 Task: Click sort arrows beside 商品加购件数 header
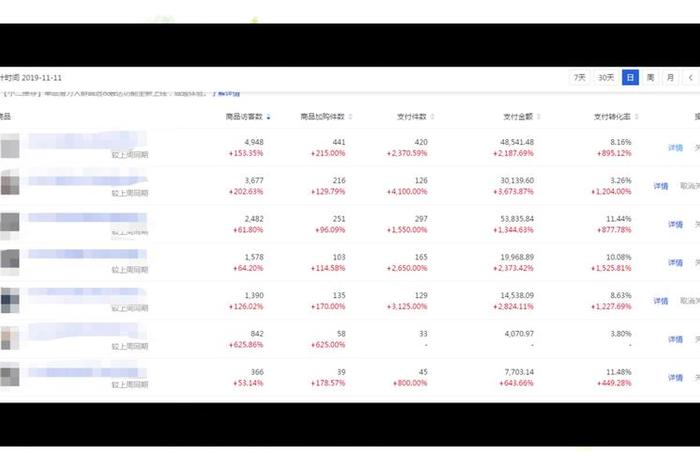click(349, 117)
